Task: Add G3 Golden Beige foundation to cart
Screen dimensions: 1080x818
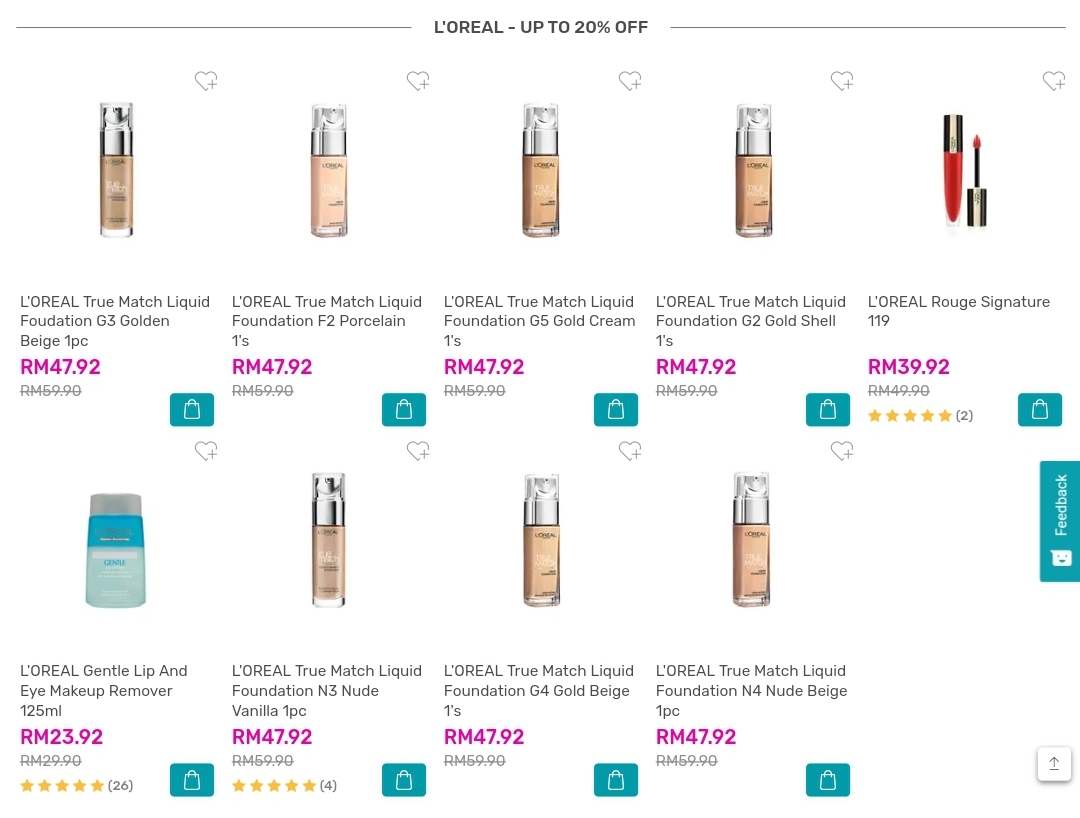Action: (x=192, y=410)
